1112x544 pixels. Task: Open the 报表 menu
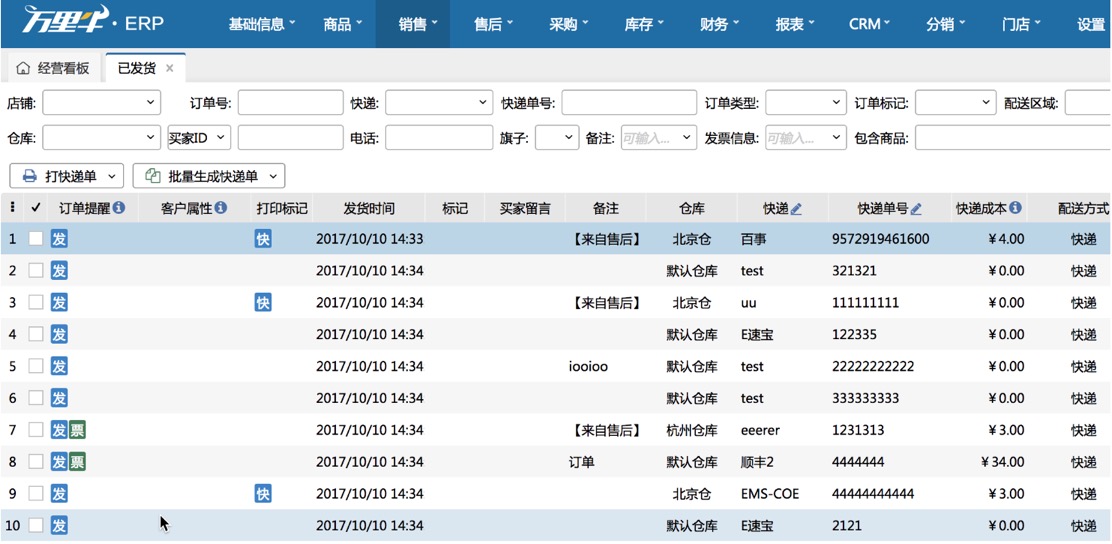[795, 24]
